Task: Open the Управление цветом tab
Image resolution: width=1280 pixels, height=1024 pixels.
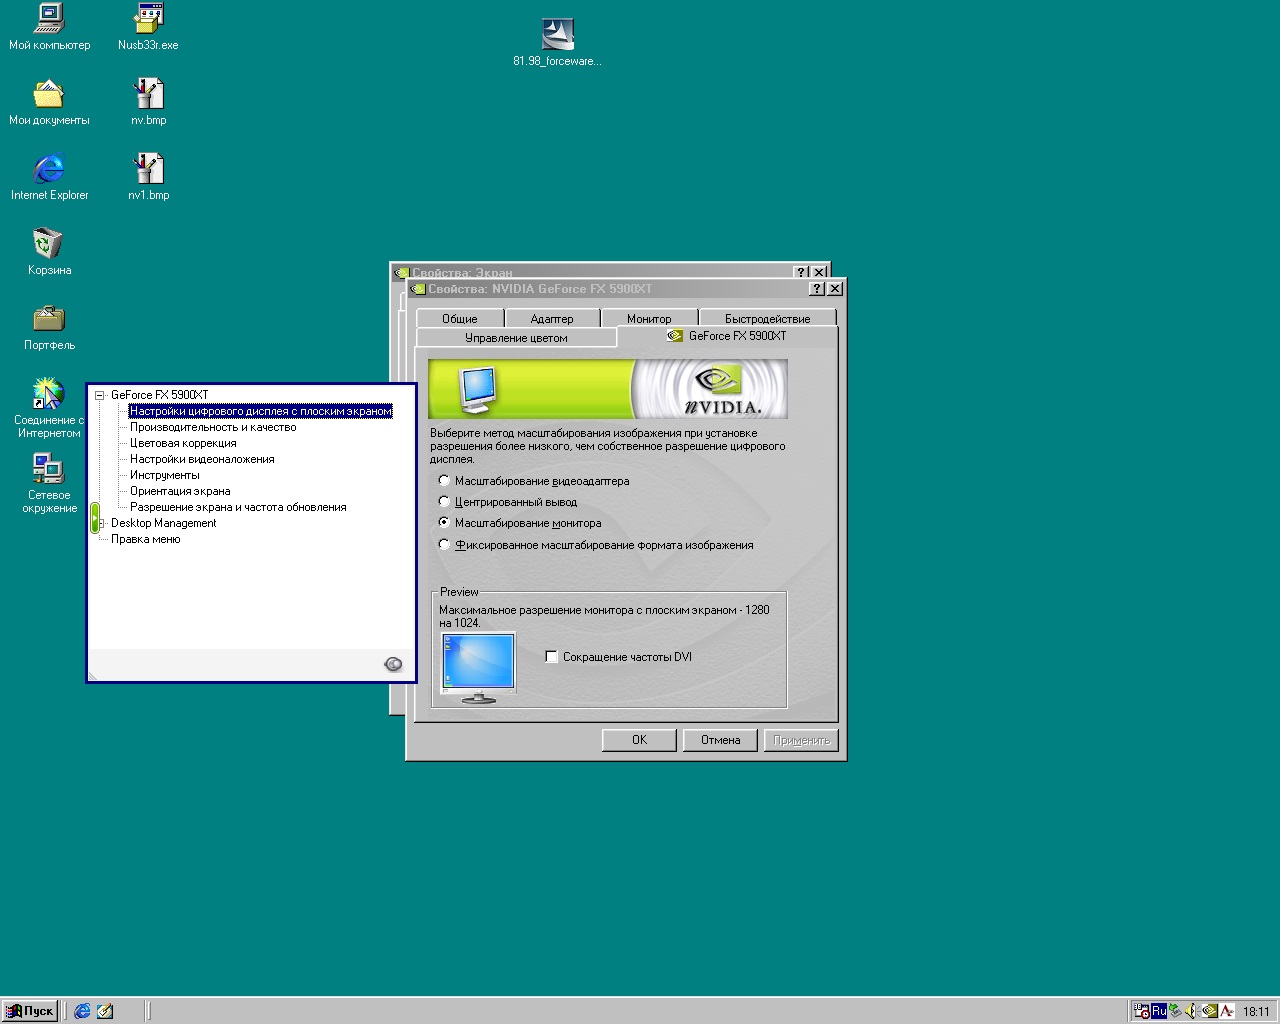Action: [516, 338]
